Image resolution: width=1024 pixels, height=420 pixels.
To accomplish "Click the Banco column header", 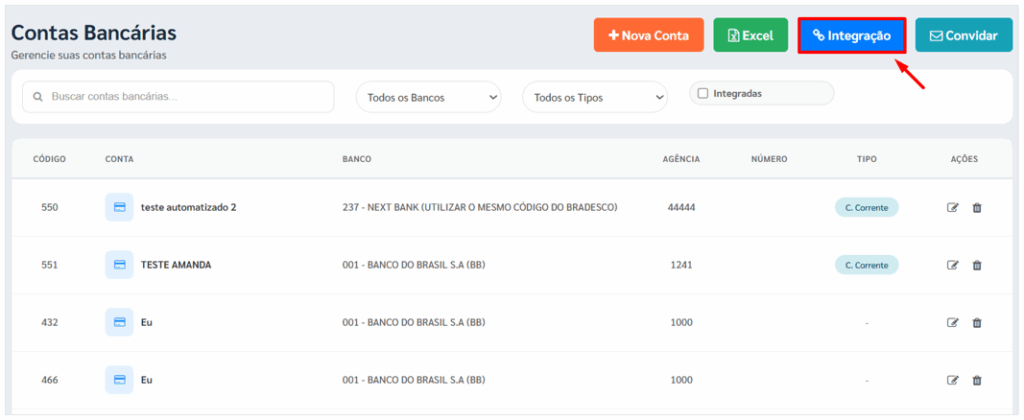I will point(357,159).
